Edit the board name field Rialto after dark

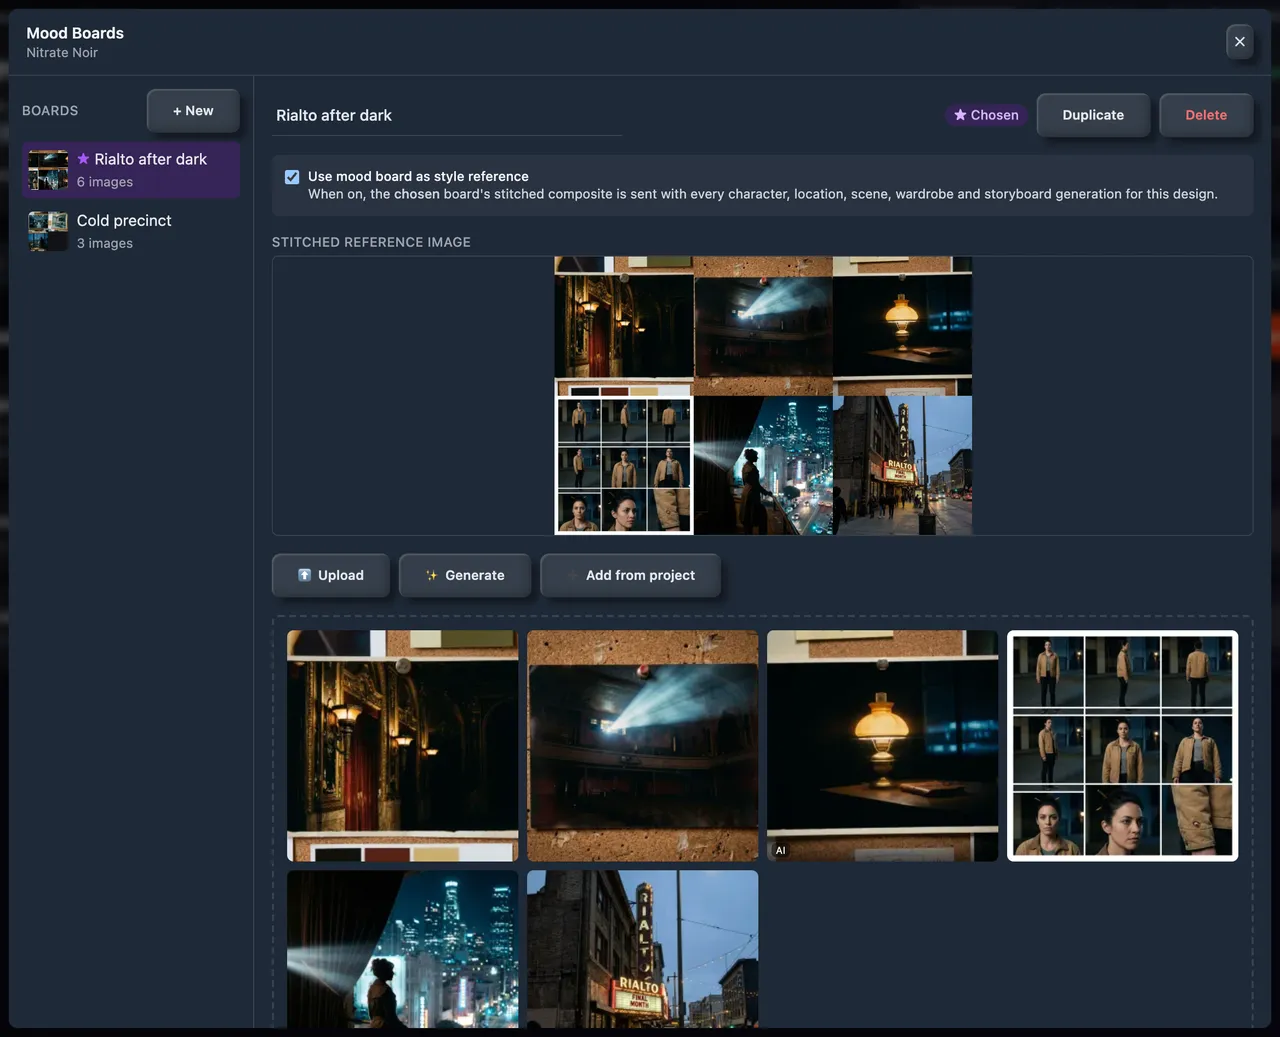pos(447,115)
